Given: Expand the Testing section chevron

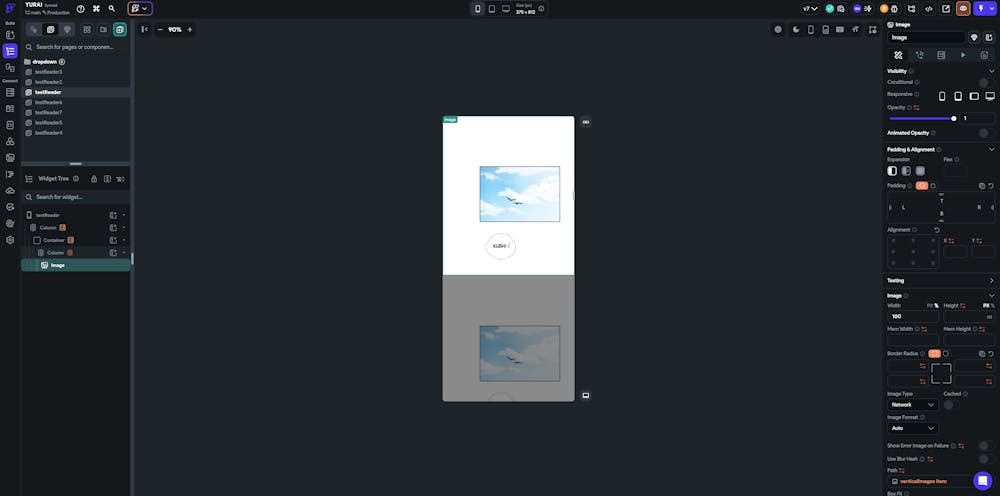Looking at the screenshot, I should tap(991, 281).
